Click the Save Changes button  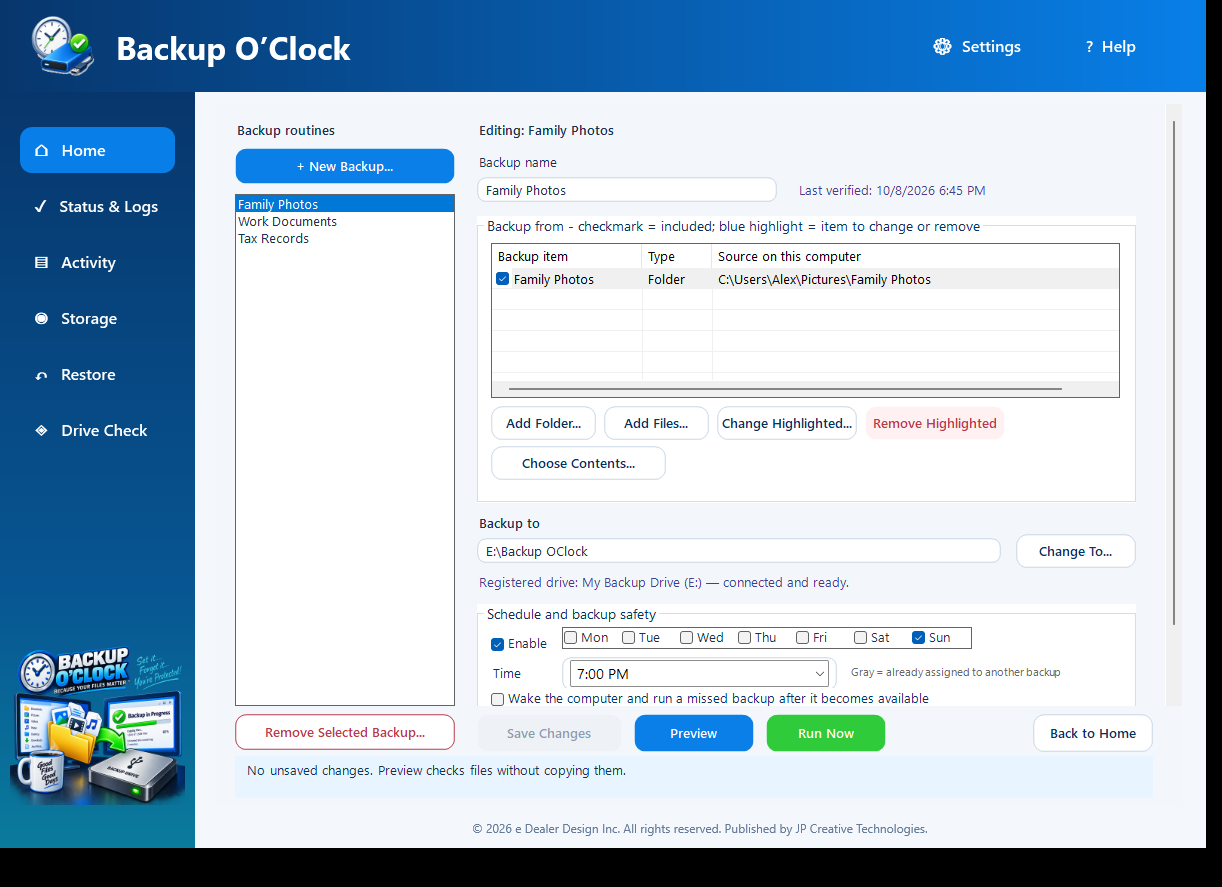click(549, 733)
